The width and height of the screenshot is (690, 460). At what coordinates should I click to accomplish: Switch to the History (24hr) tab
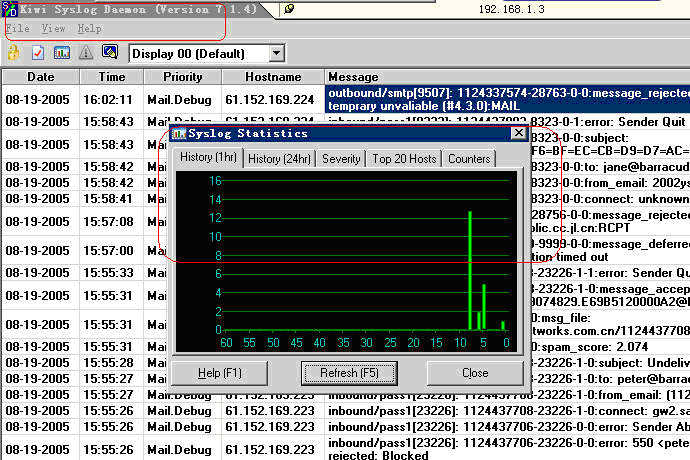(x=278, y=159)
